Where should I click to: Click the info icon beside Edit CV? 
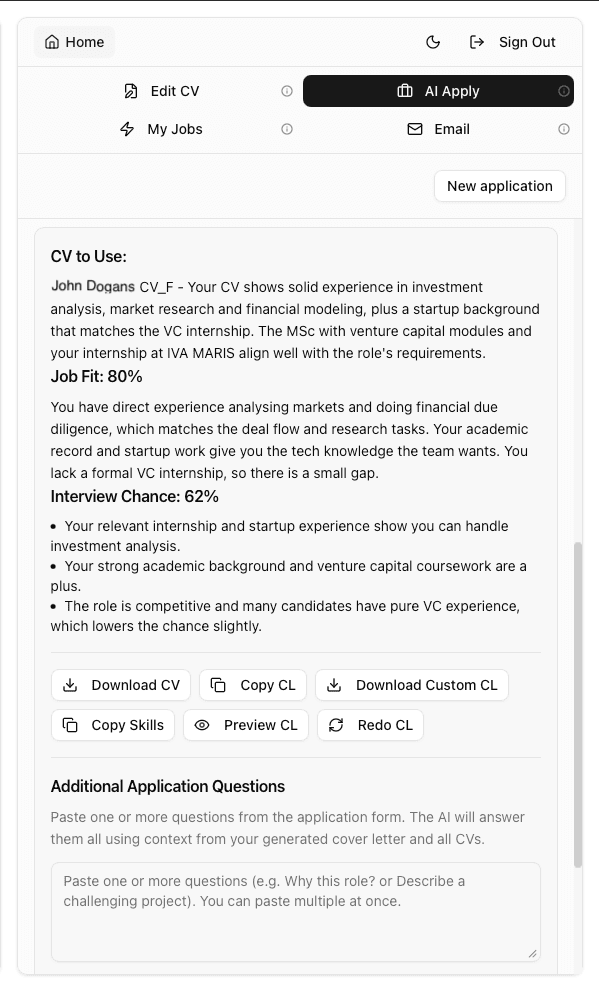pos(287,90)
